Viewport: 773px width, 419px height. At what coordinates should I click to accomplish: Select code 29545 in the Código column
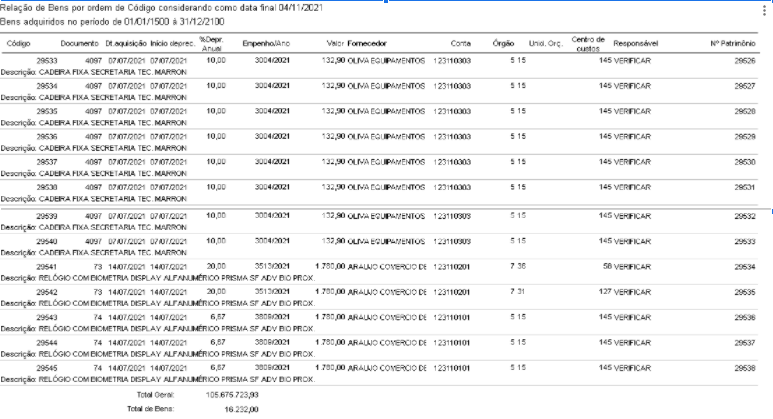(47, 368)
